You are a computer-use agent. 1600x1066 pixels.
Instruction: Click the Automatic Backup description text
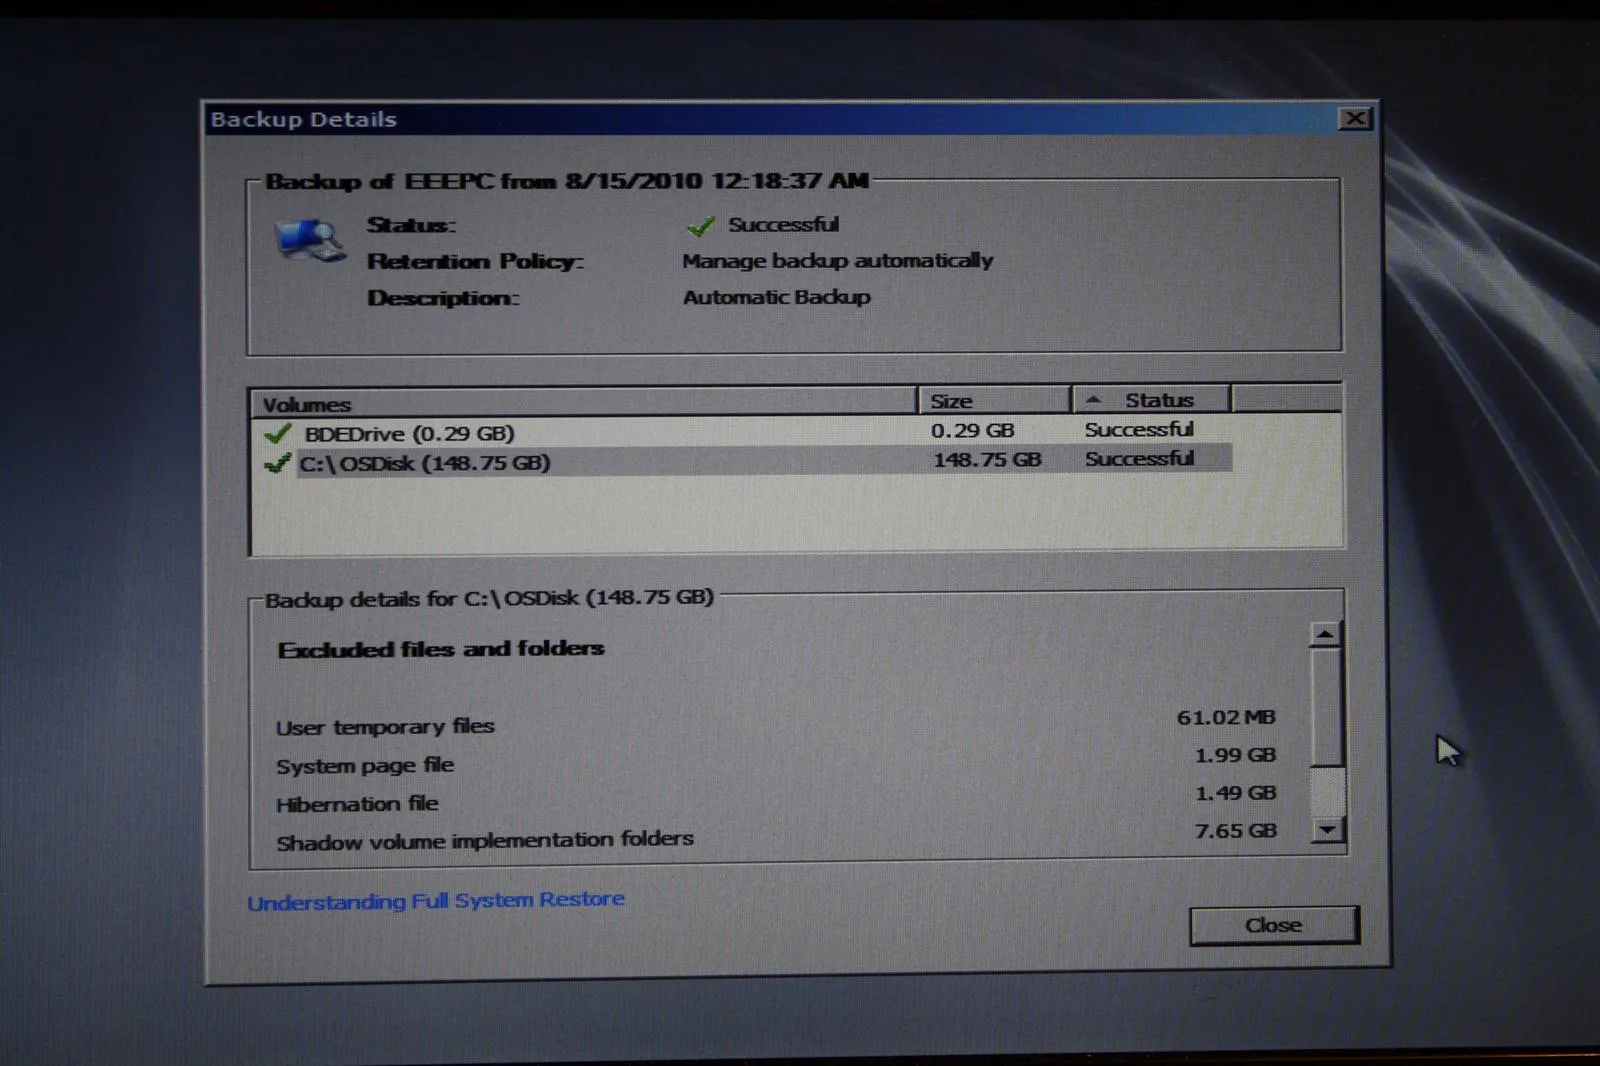tap(777, 297)
